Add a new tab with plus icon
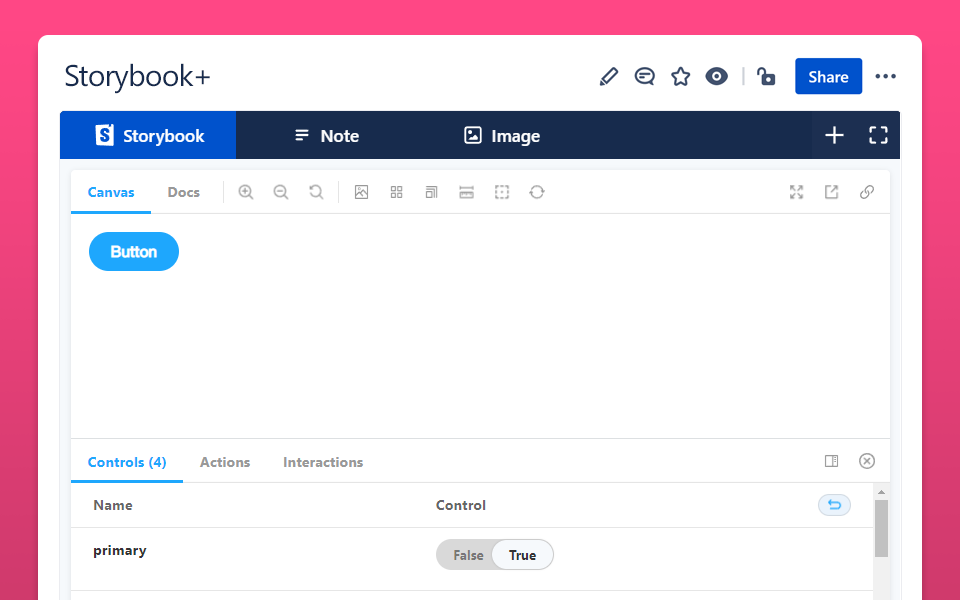Screen dimensions: 960x600 (x=834, y=135)
